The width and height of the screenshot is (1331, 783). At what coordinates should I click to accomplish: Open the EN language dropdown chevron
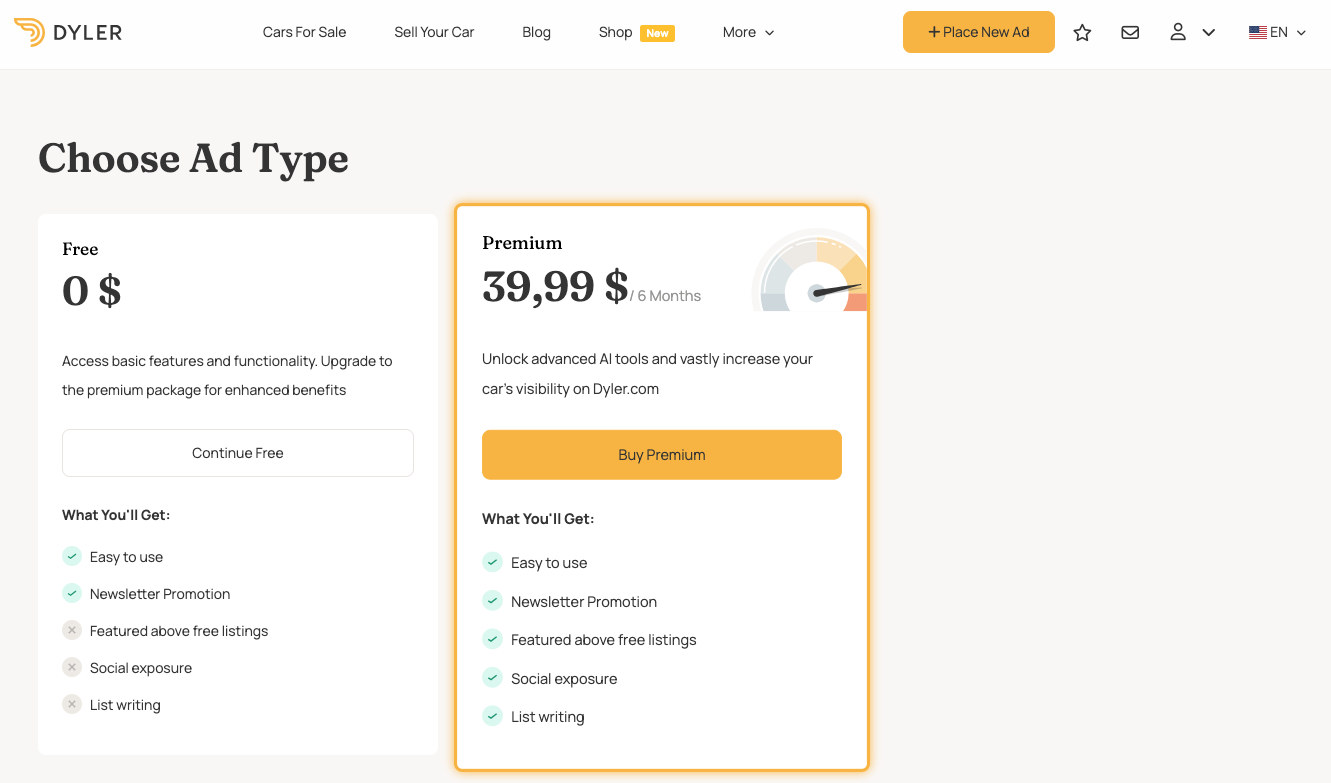pyautogui.click(x=1301, y=33)
